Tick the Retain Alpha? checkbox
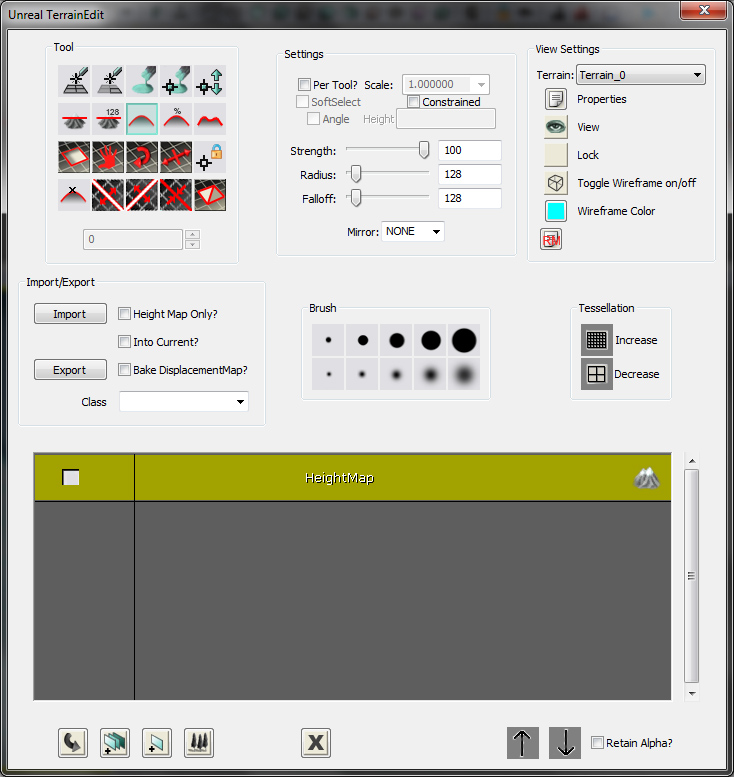Screen dimensions: 734x777 coord(597,742)
